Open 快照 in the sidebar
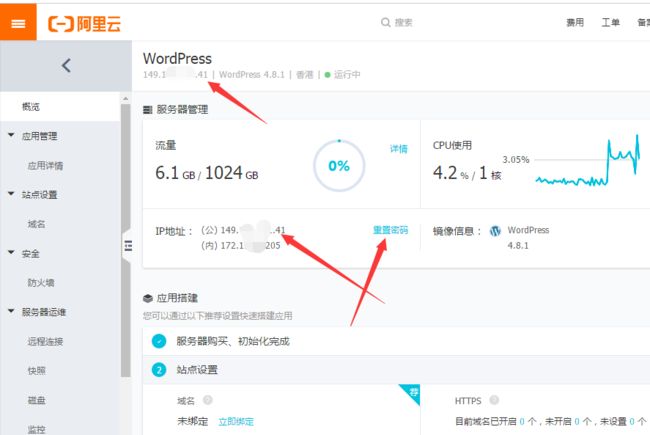This screenshot has width=650, height=435. coord(36,371)
